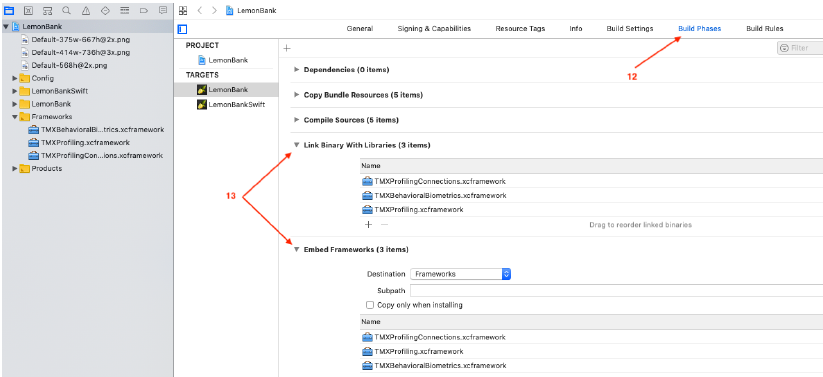Image resolution: width=823 pixels, height=377 pixels.
Task: Switch to Build Rules tab
Action: tap(765, 29)
